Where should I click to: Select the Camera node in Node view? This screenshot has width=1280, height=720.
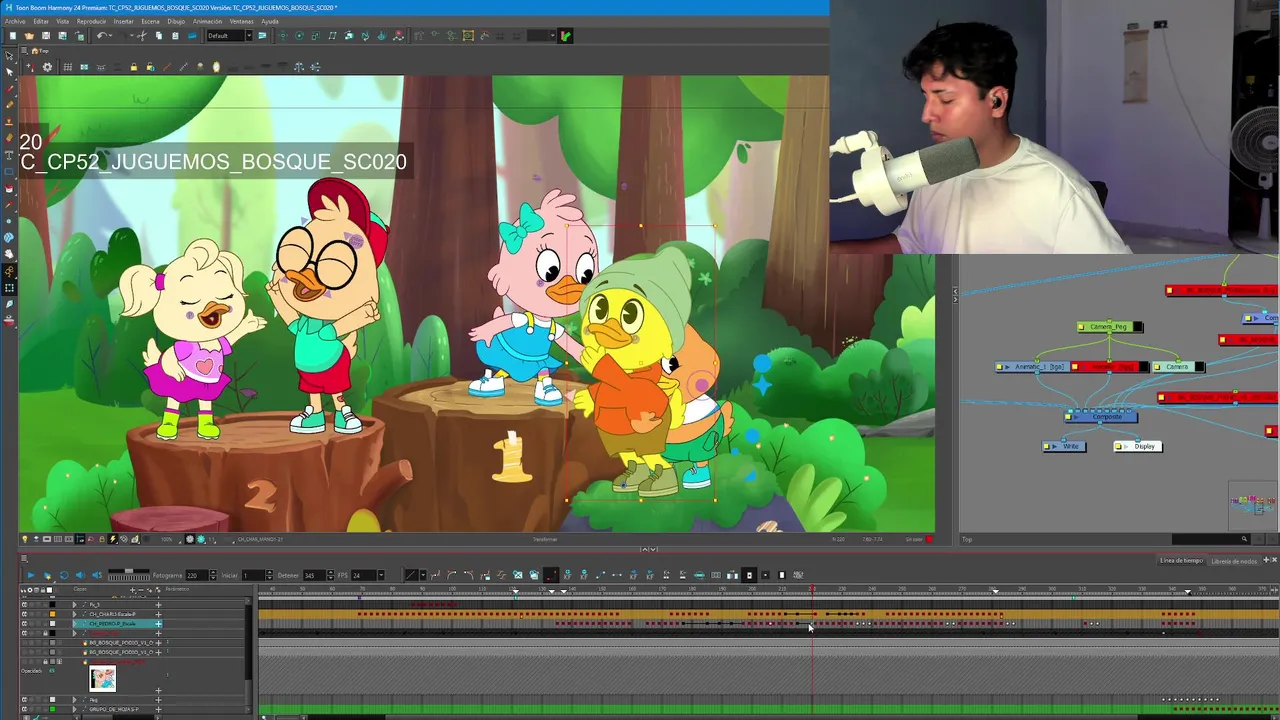tap(1179, 367)
